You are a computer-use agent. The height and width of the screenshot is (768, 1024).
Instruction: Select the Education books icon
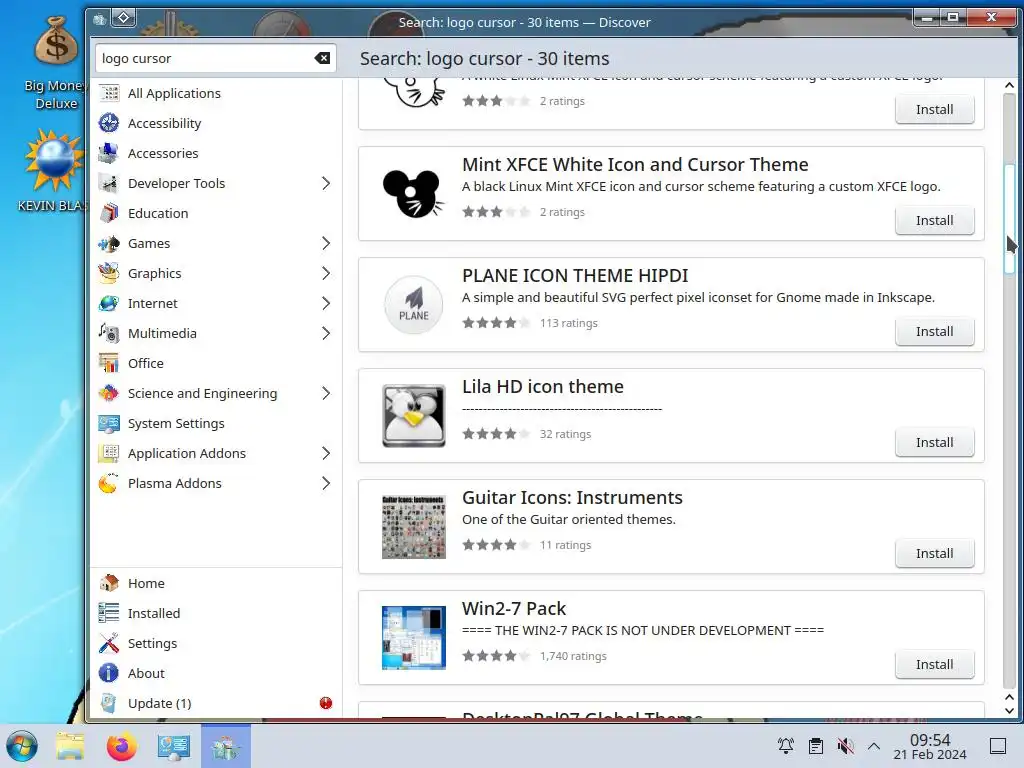[108, 214]
